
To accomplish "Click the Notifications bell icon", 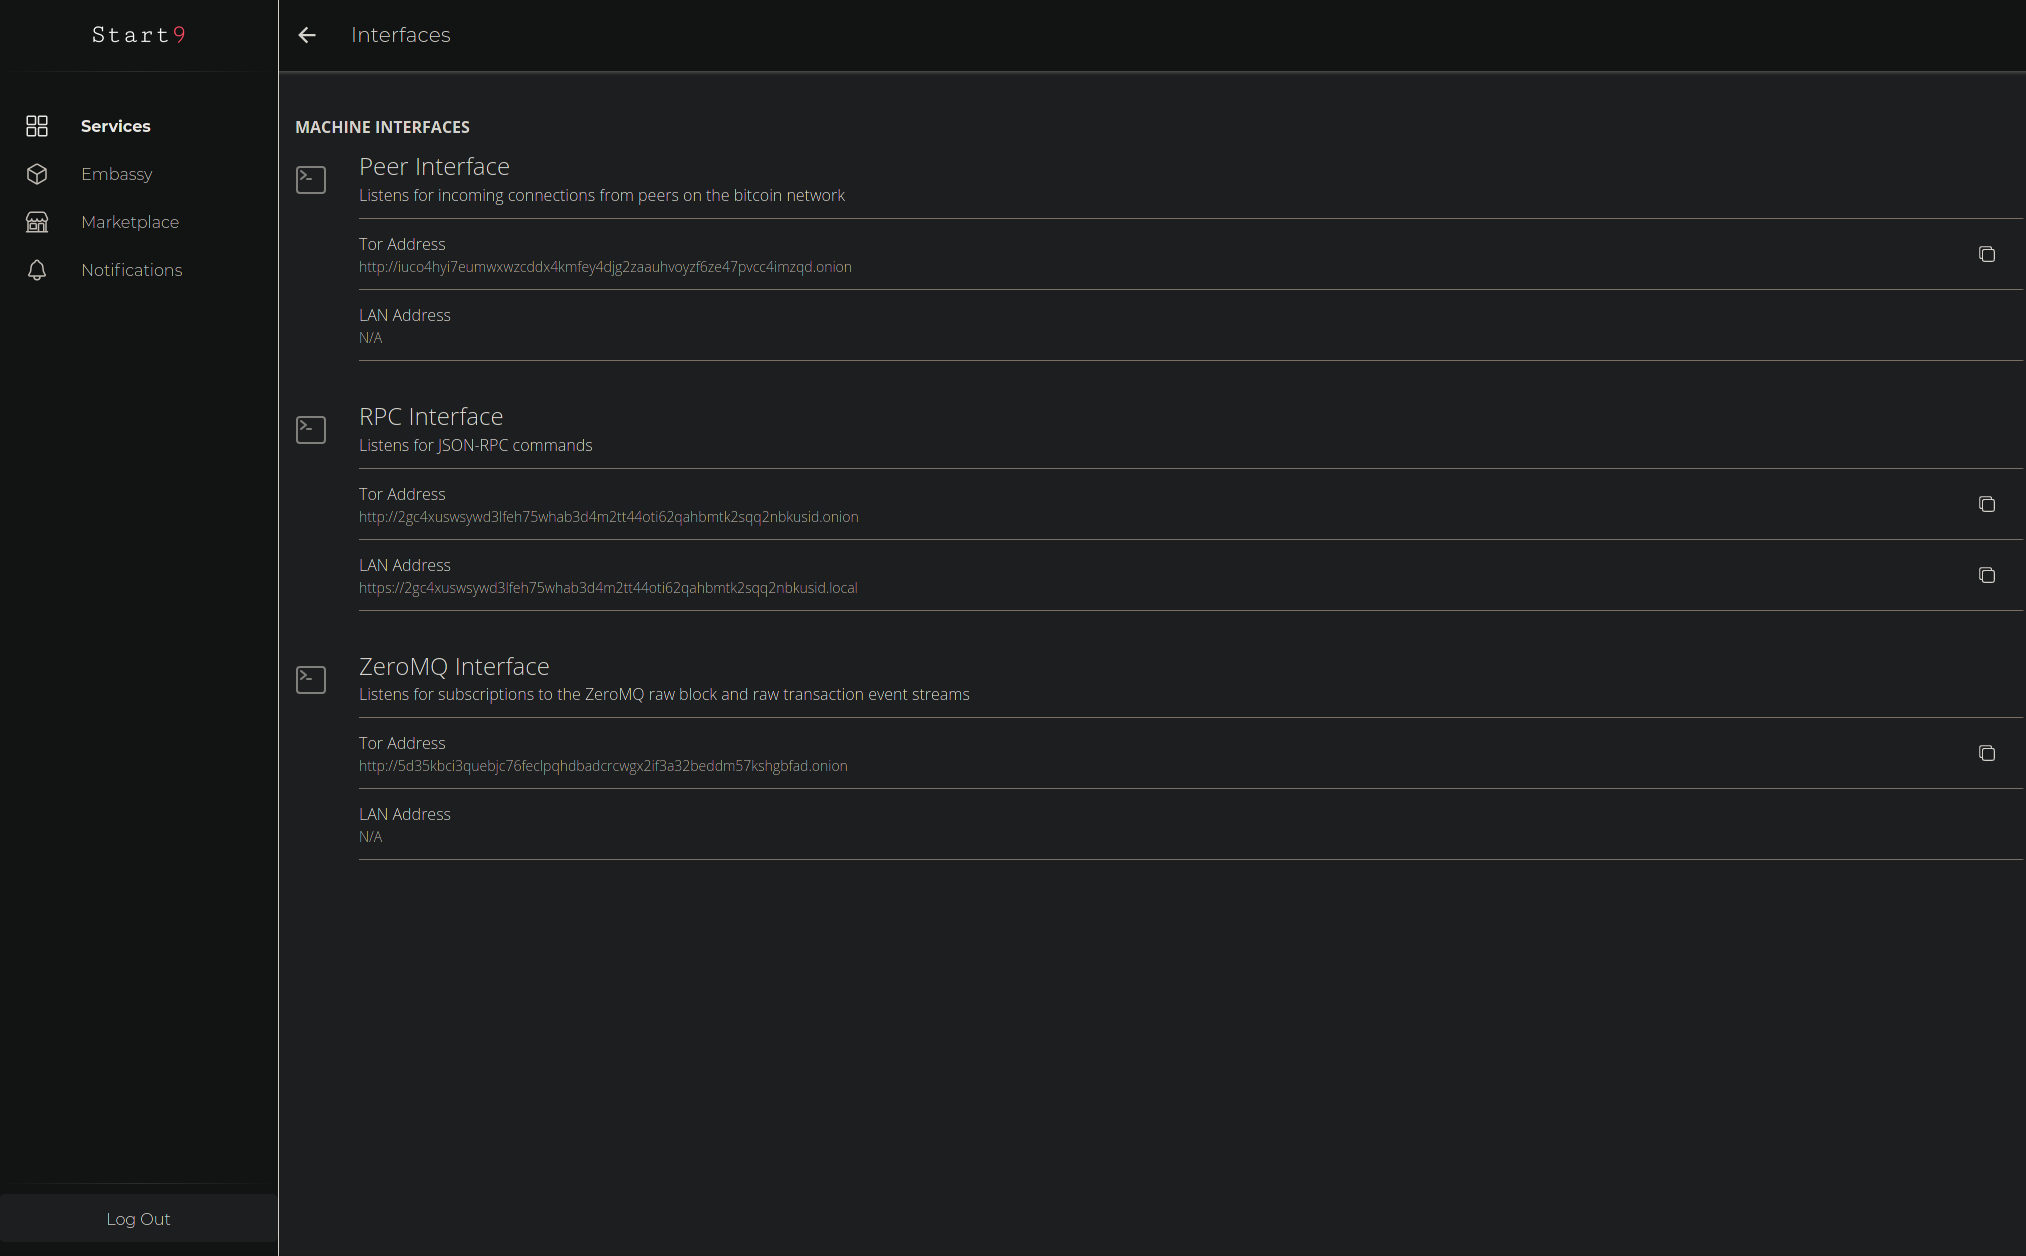I will click(x=37, y=270).
